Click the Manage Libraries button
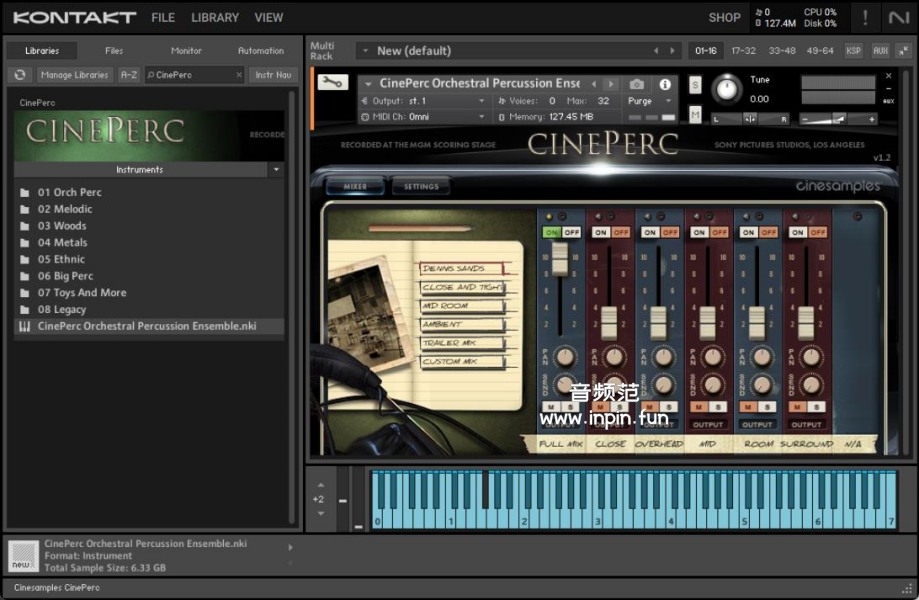Viewport: 919px width, 600px height. tap(75, 75)
